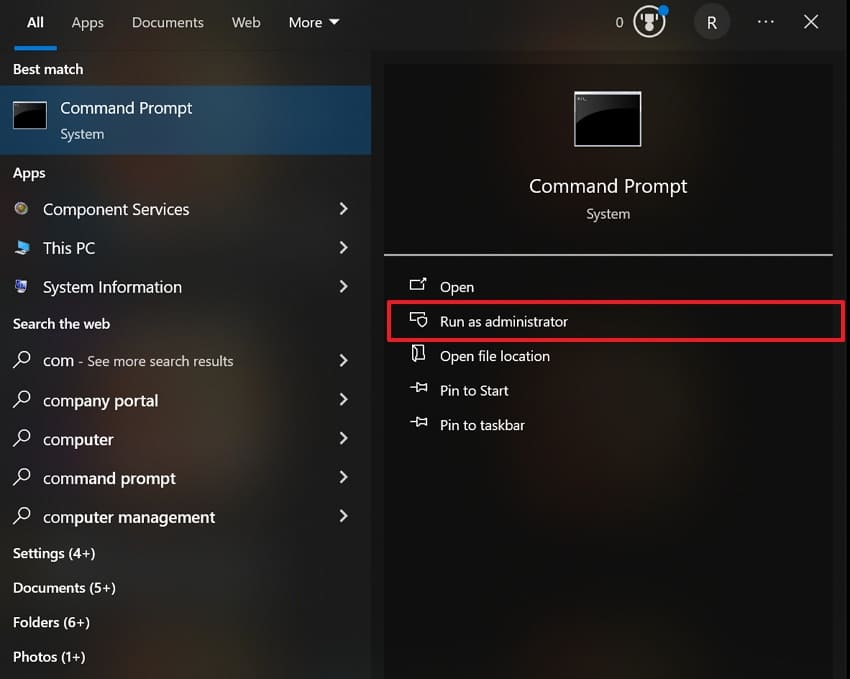Screen dimensions: 850x679
Task: Expand the computer management suggestion chevron
Action: (345, 517)
